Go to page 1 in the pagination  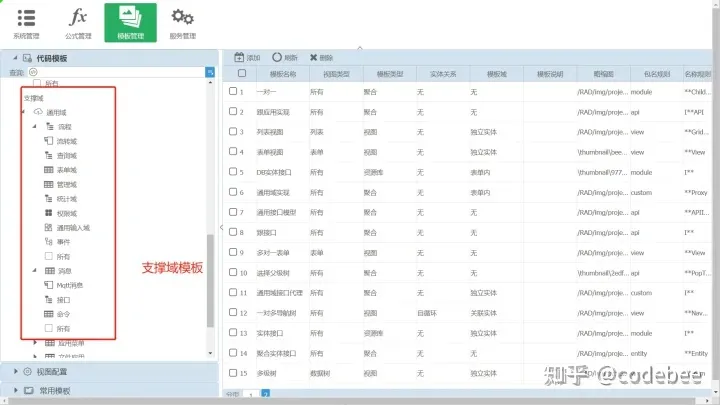point(251,394)
